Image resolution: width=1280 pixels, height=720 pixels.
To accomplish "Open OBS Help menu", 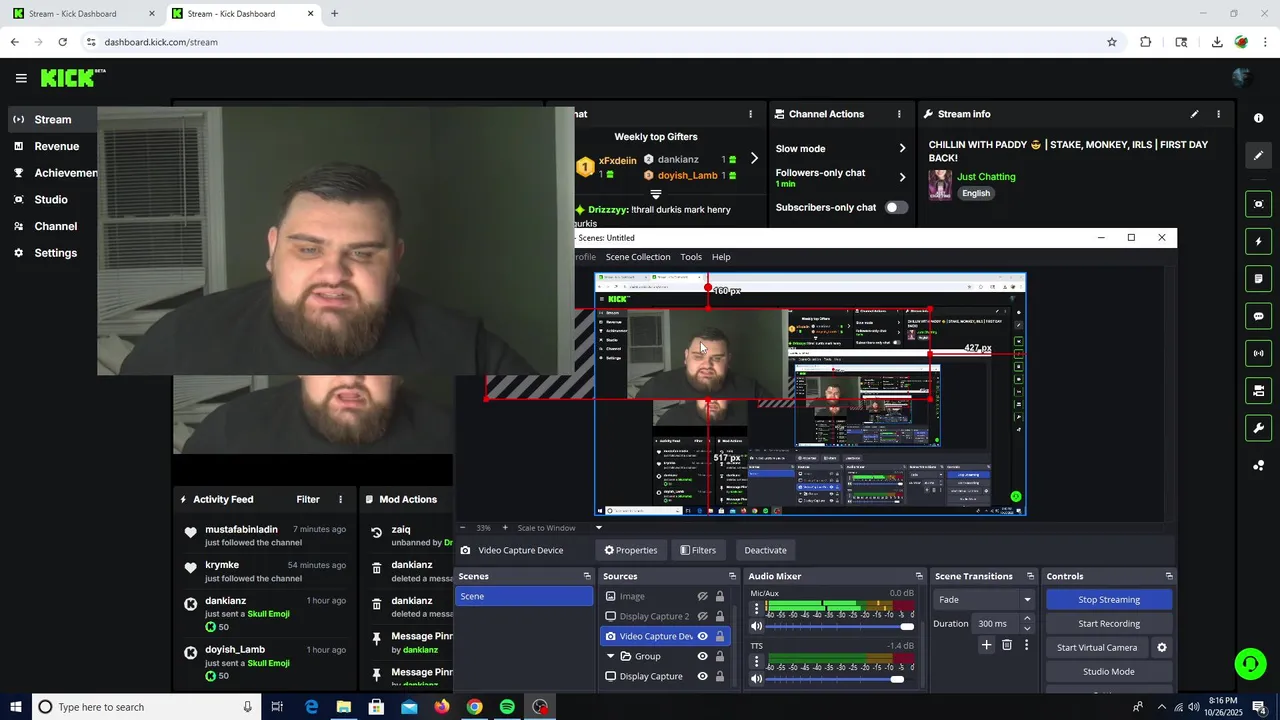I will pyautogui.click(x=721, y=257).
